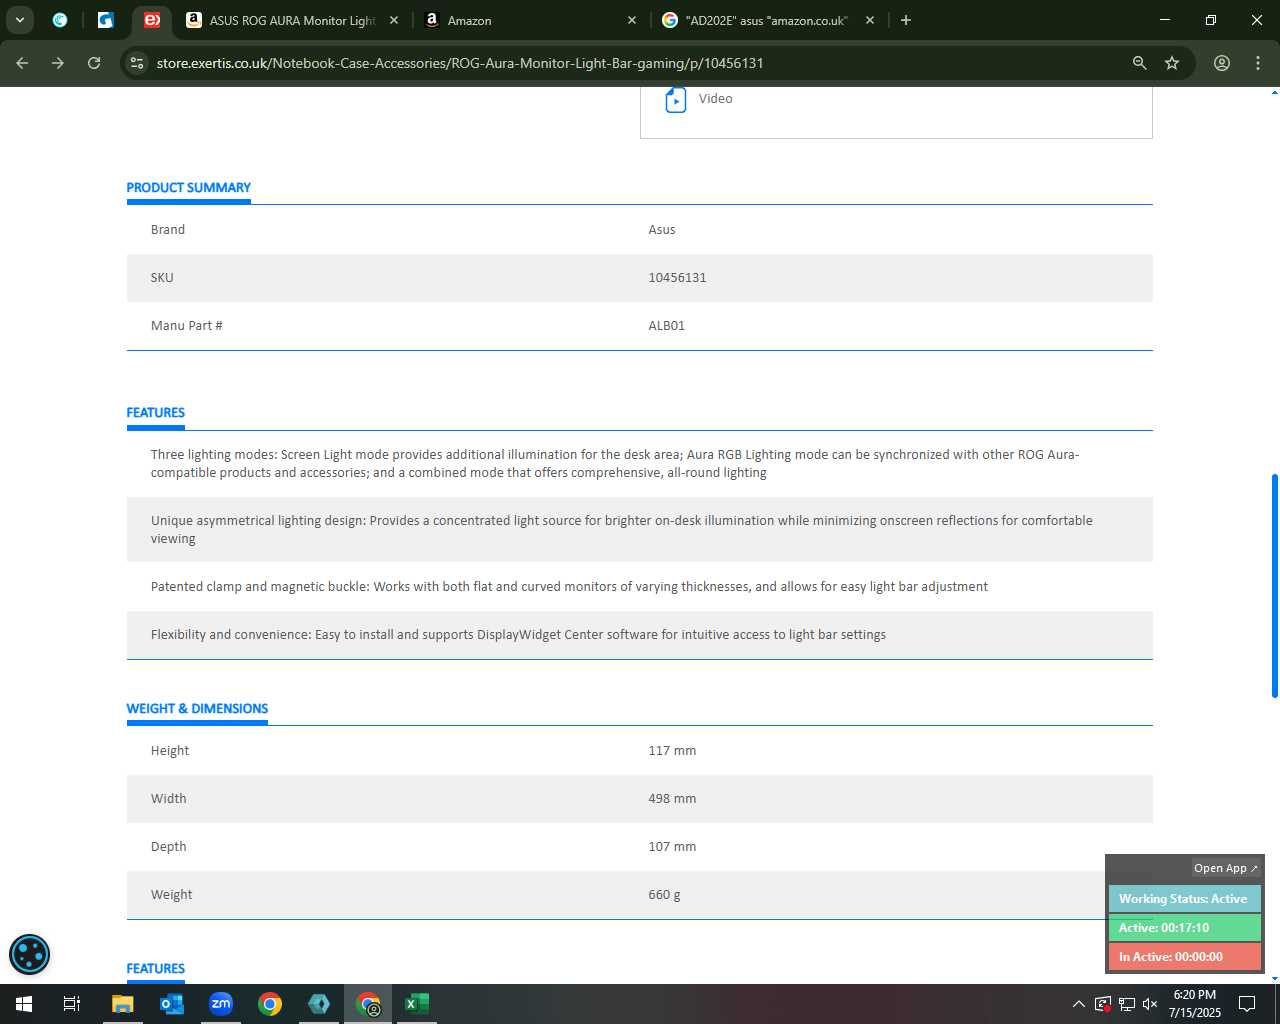Switch to the "AD202E" asus Google search tab
Viewport: 1280px width, 1024px height.
click(x=768, y=20)
